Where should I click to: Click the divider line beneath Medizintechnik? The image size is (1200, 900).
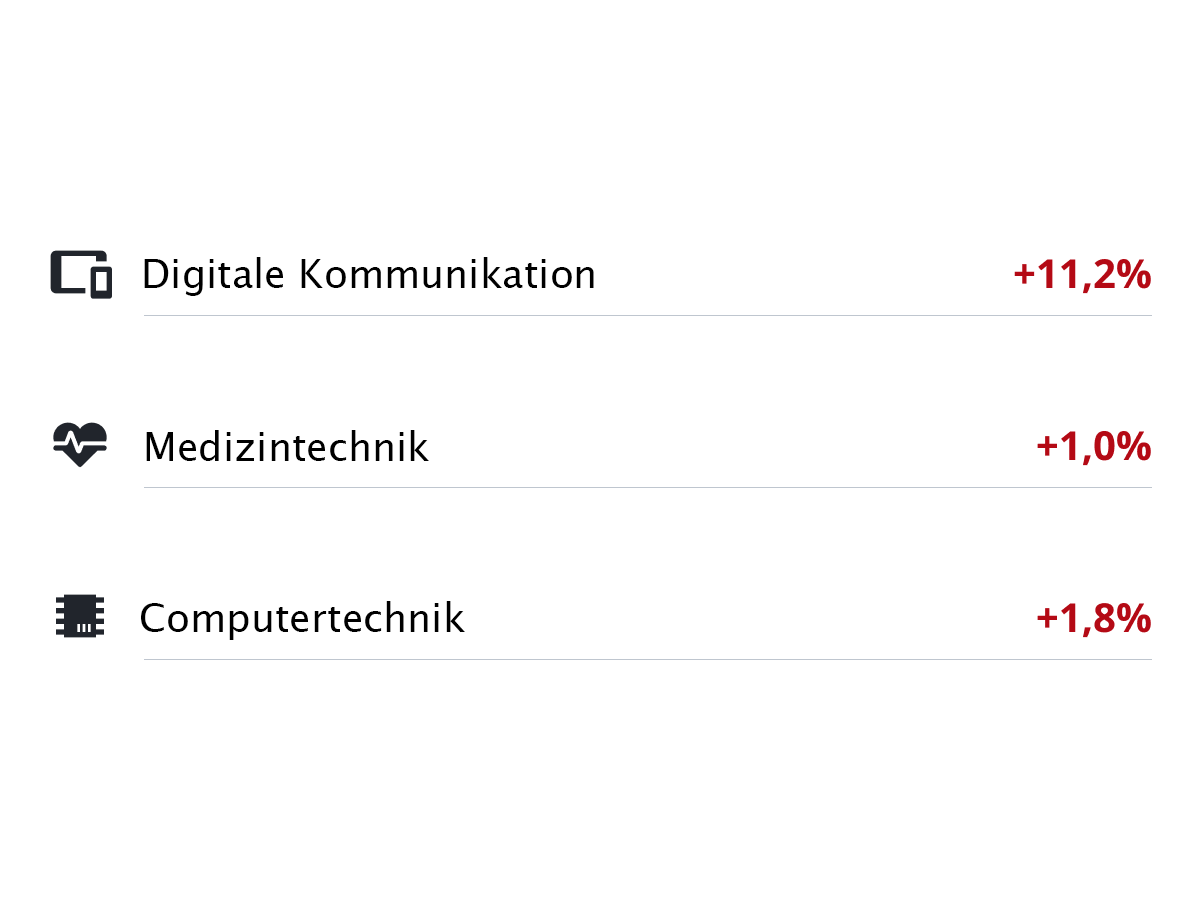tap(647, 487)
